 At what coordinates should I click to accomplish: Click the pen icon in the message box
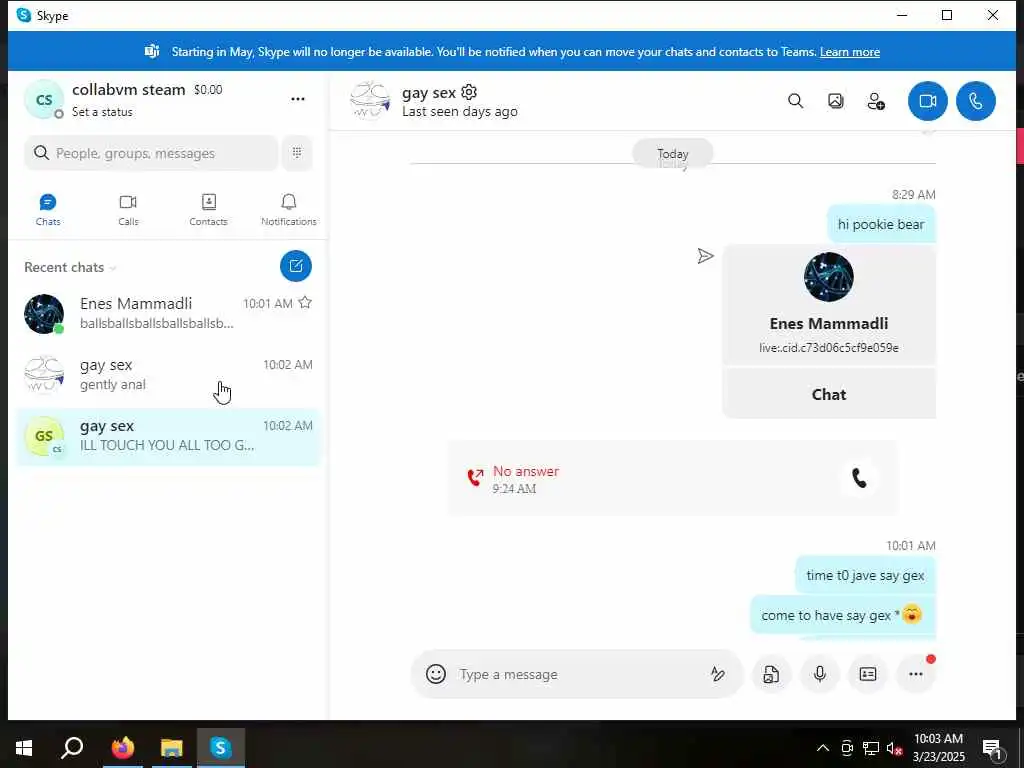(x=718, y=674)
